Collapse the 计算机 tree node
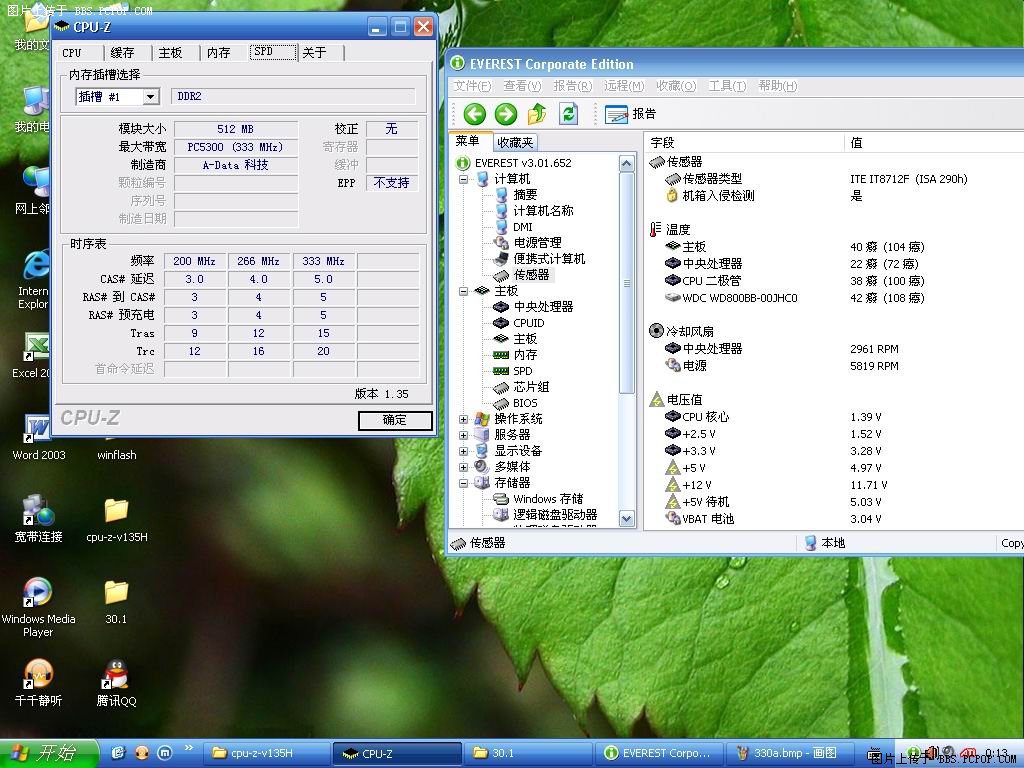 463,179
